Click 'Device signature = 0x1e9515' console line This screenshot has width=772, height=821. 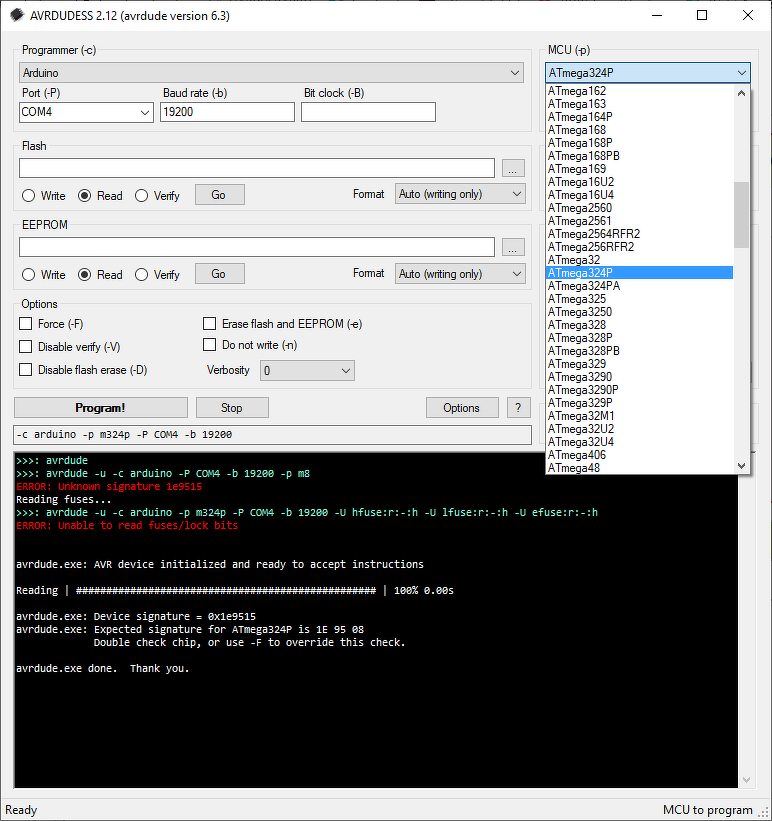(x=136, y=616)
